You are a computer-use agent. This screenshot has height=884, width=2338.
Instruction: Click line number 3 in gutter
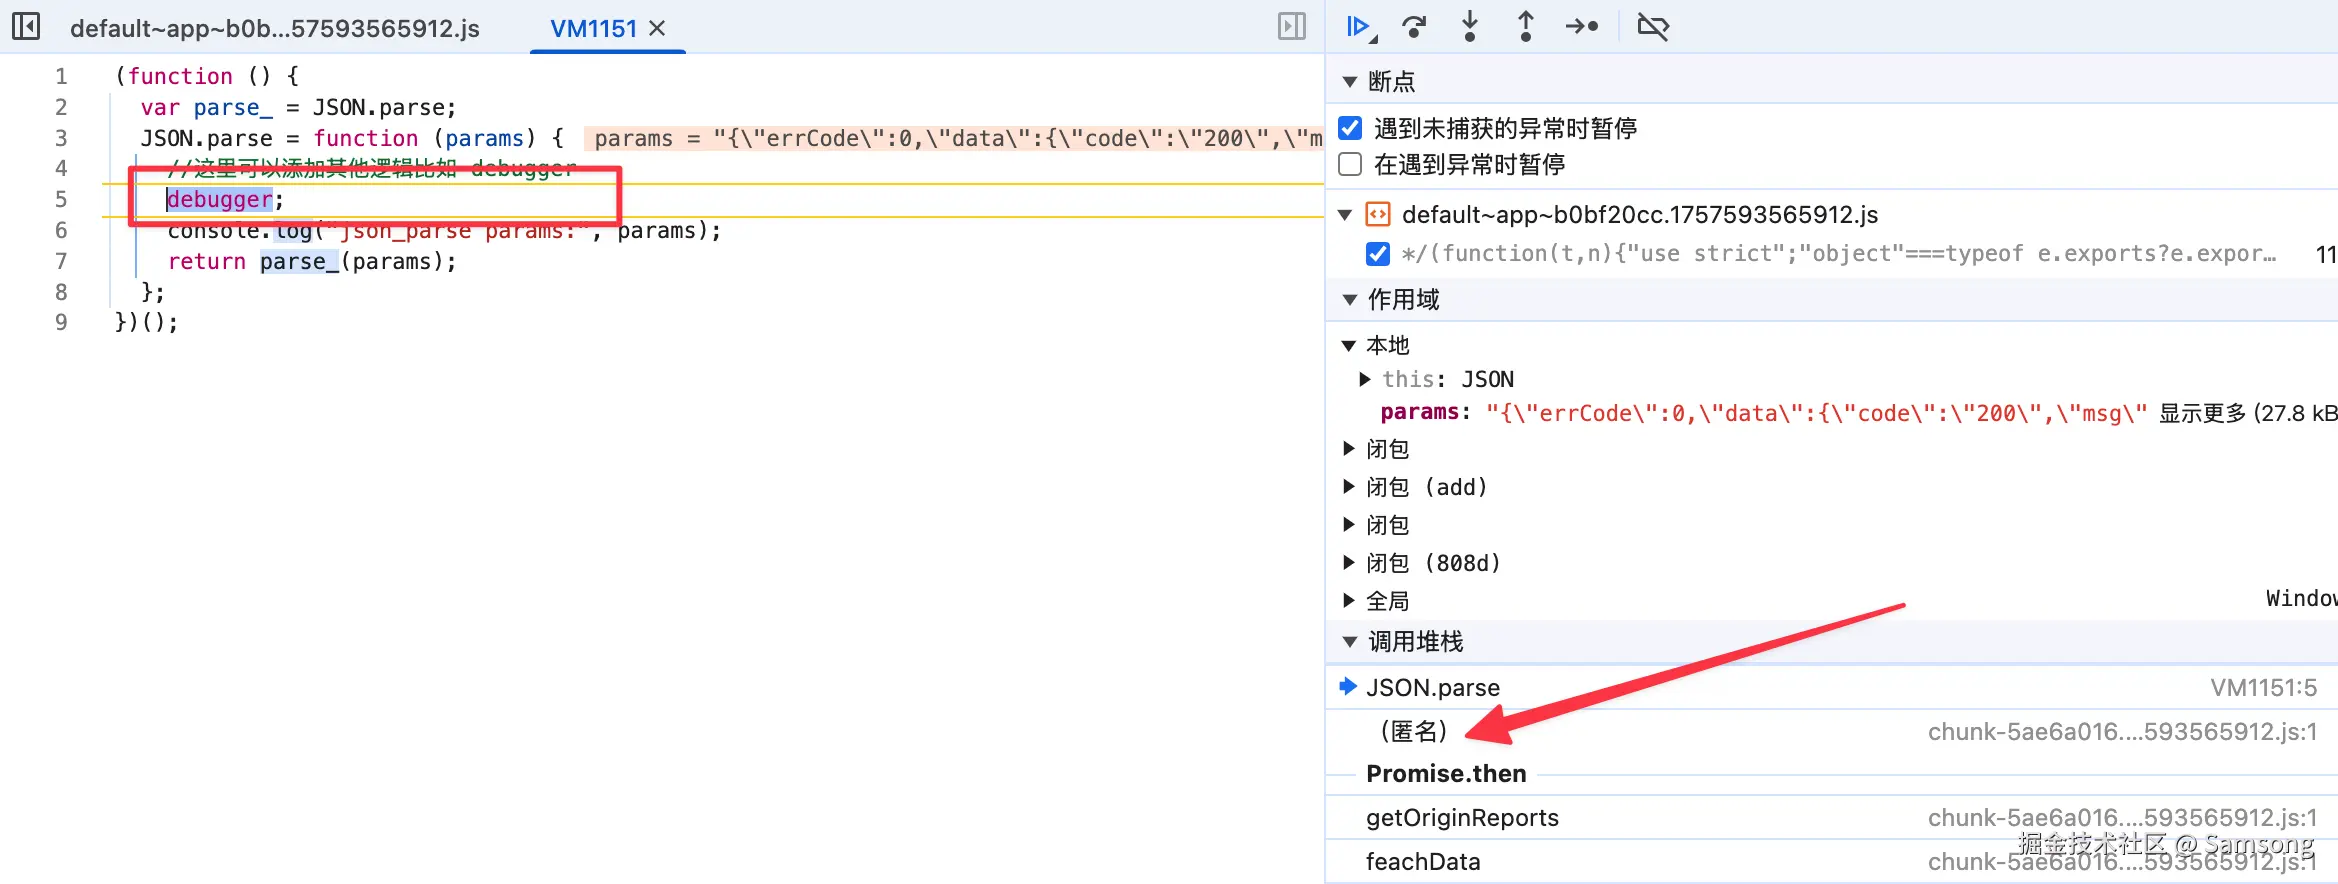click(x=61, y=138)
